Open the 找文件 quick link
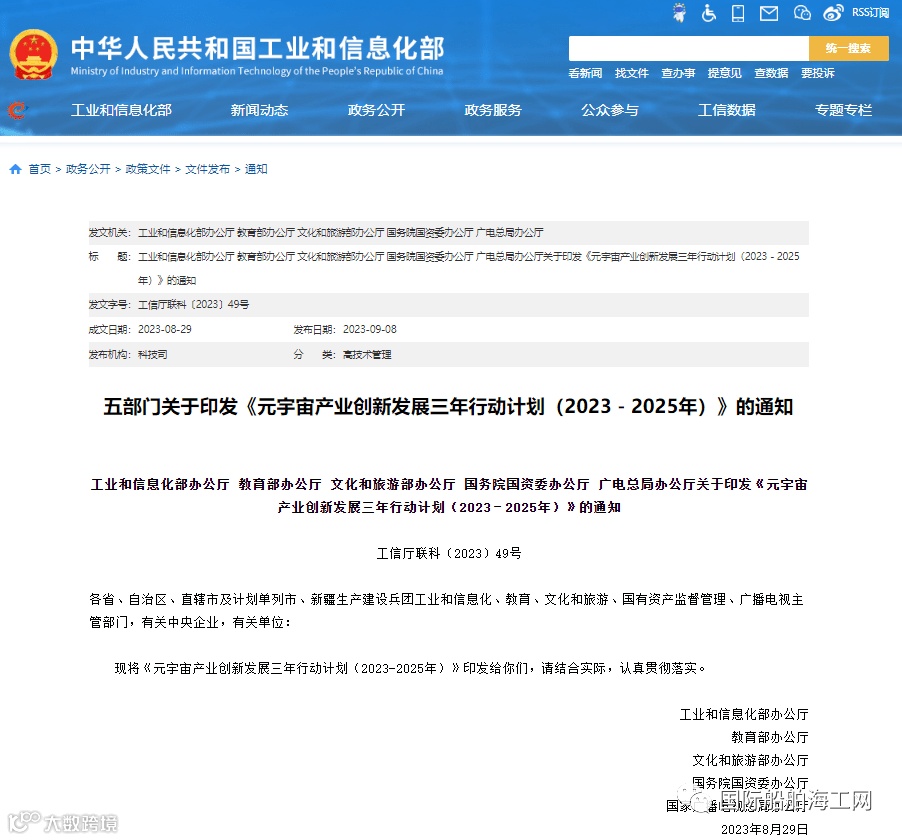The height and width of the screenshot is (840, 902). pos(632,73)
